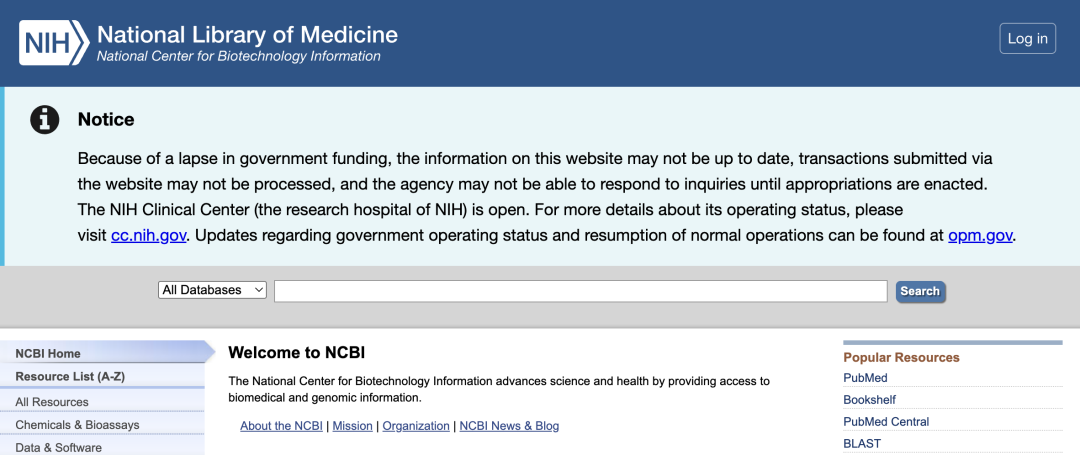This screenshot has height=455, width=1080.
Task: Open the cc.nih.gov link
Action: pyautogui.click(x=148, y=236)
